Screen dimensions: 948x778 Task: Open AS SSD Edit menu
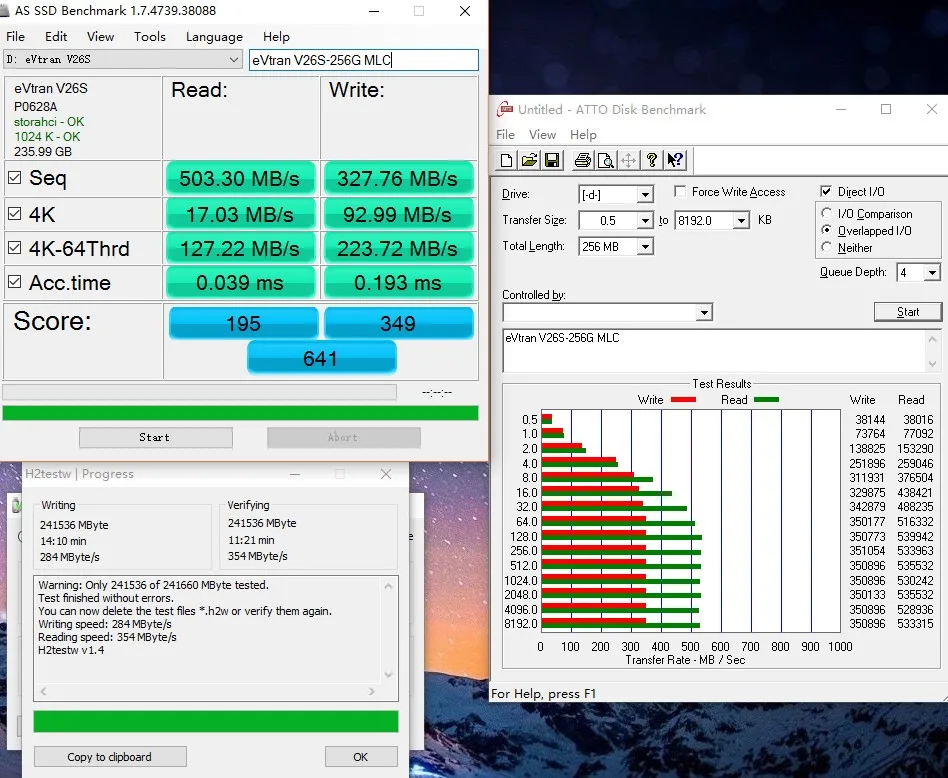[x=56, y=37]
